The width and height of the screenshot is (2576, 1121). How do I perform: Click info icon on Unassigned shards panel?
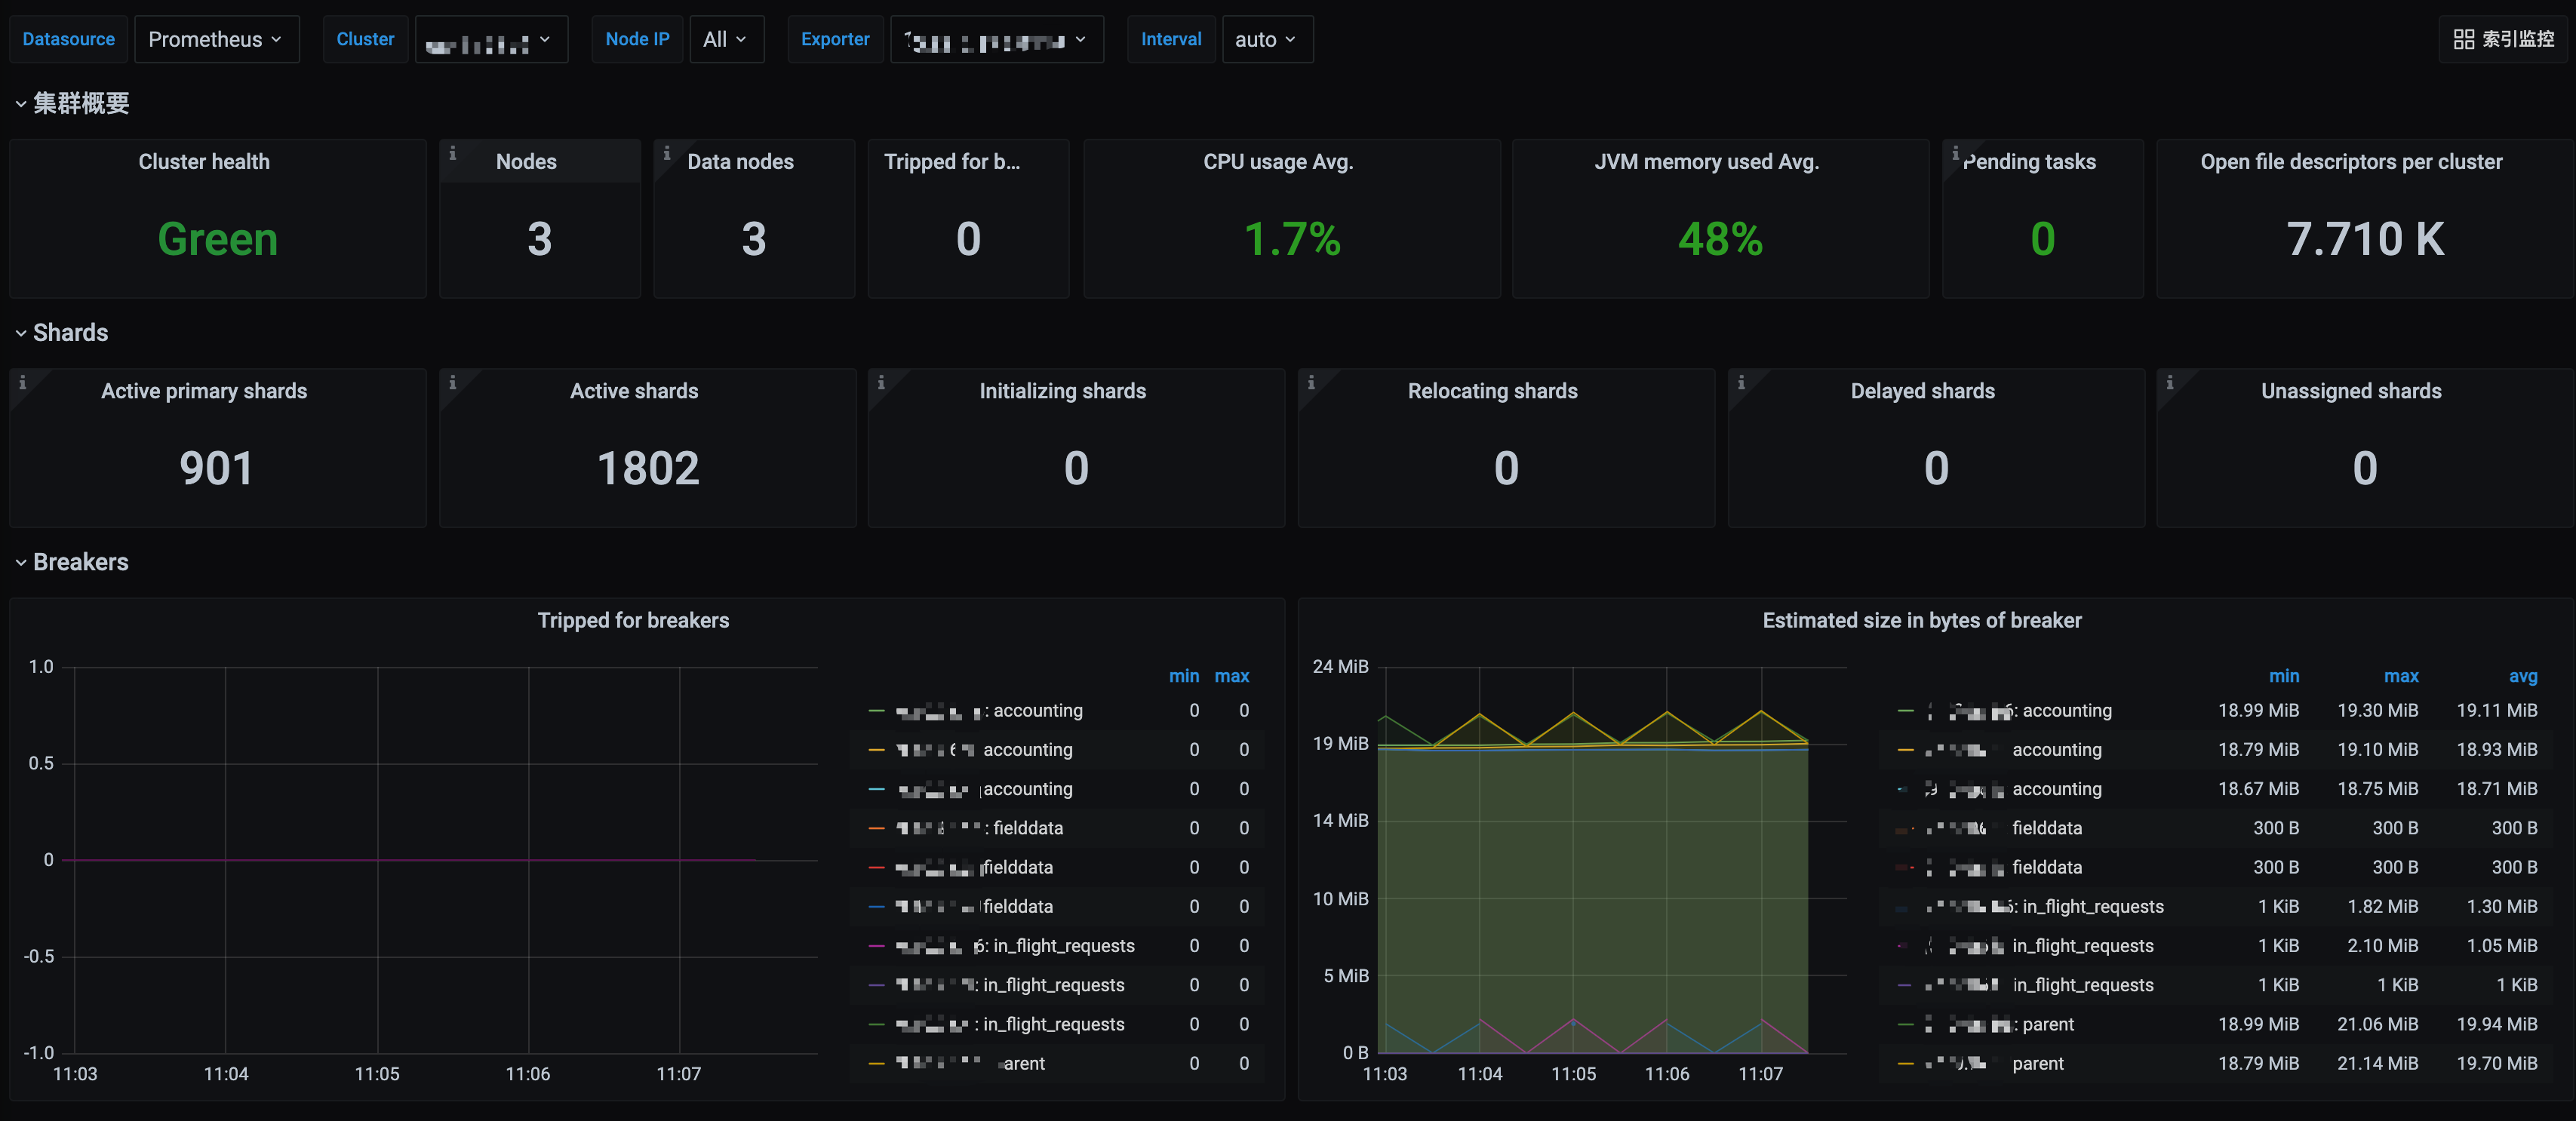[2169, 382]
